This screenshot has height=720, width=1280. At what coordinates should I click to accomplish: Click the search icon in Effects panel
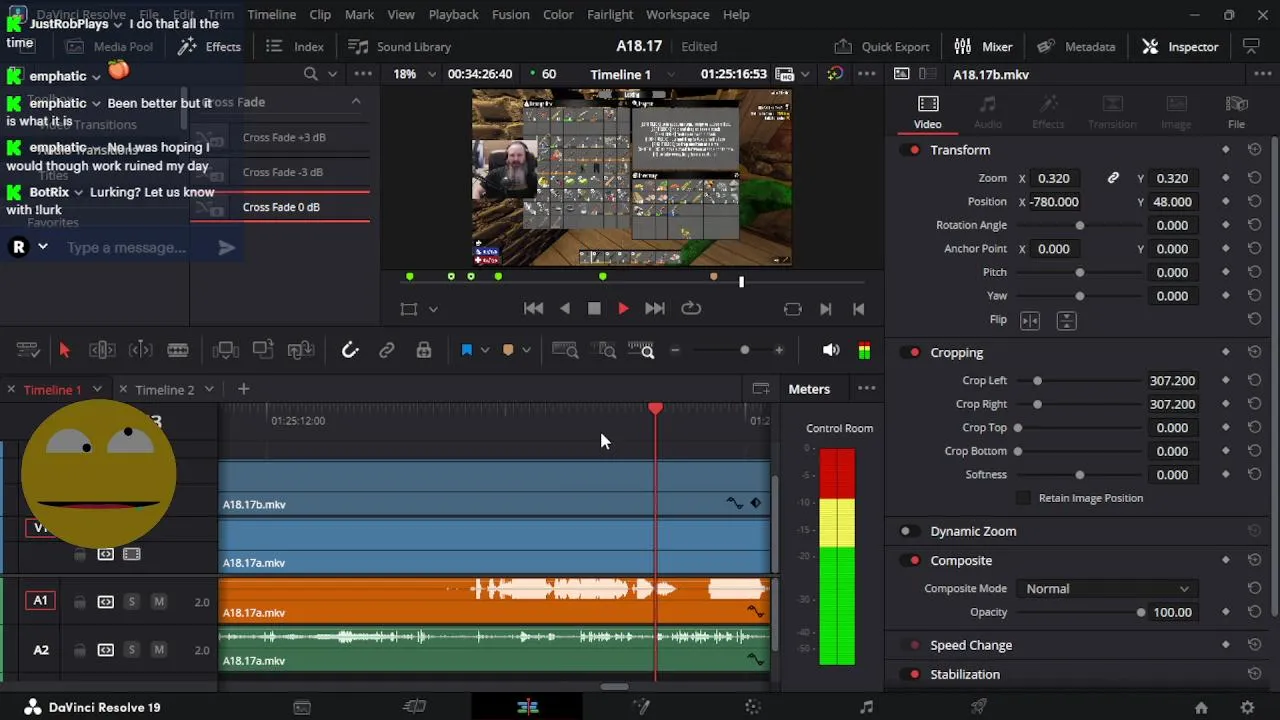(311, 74)
